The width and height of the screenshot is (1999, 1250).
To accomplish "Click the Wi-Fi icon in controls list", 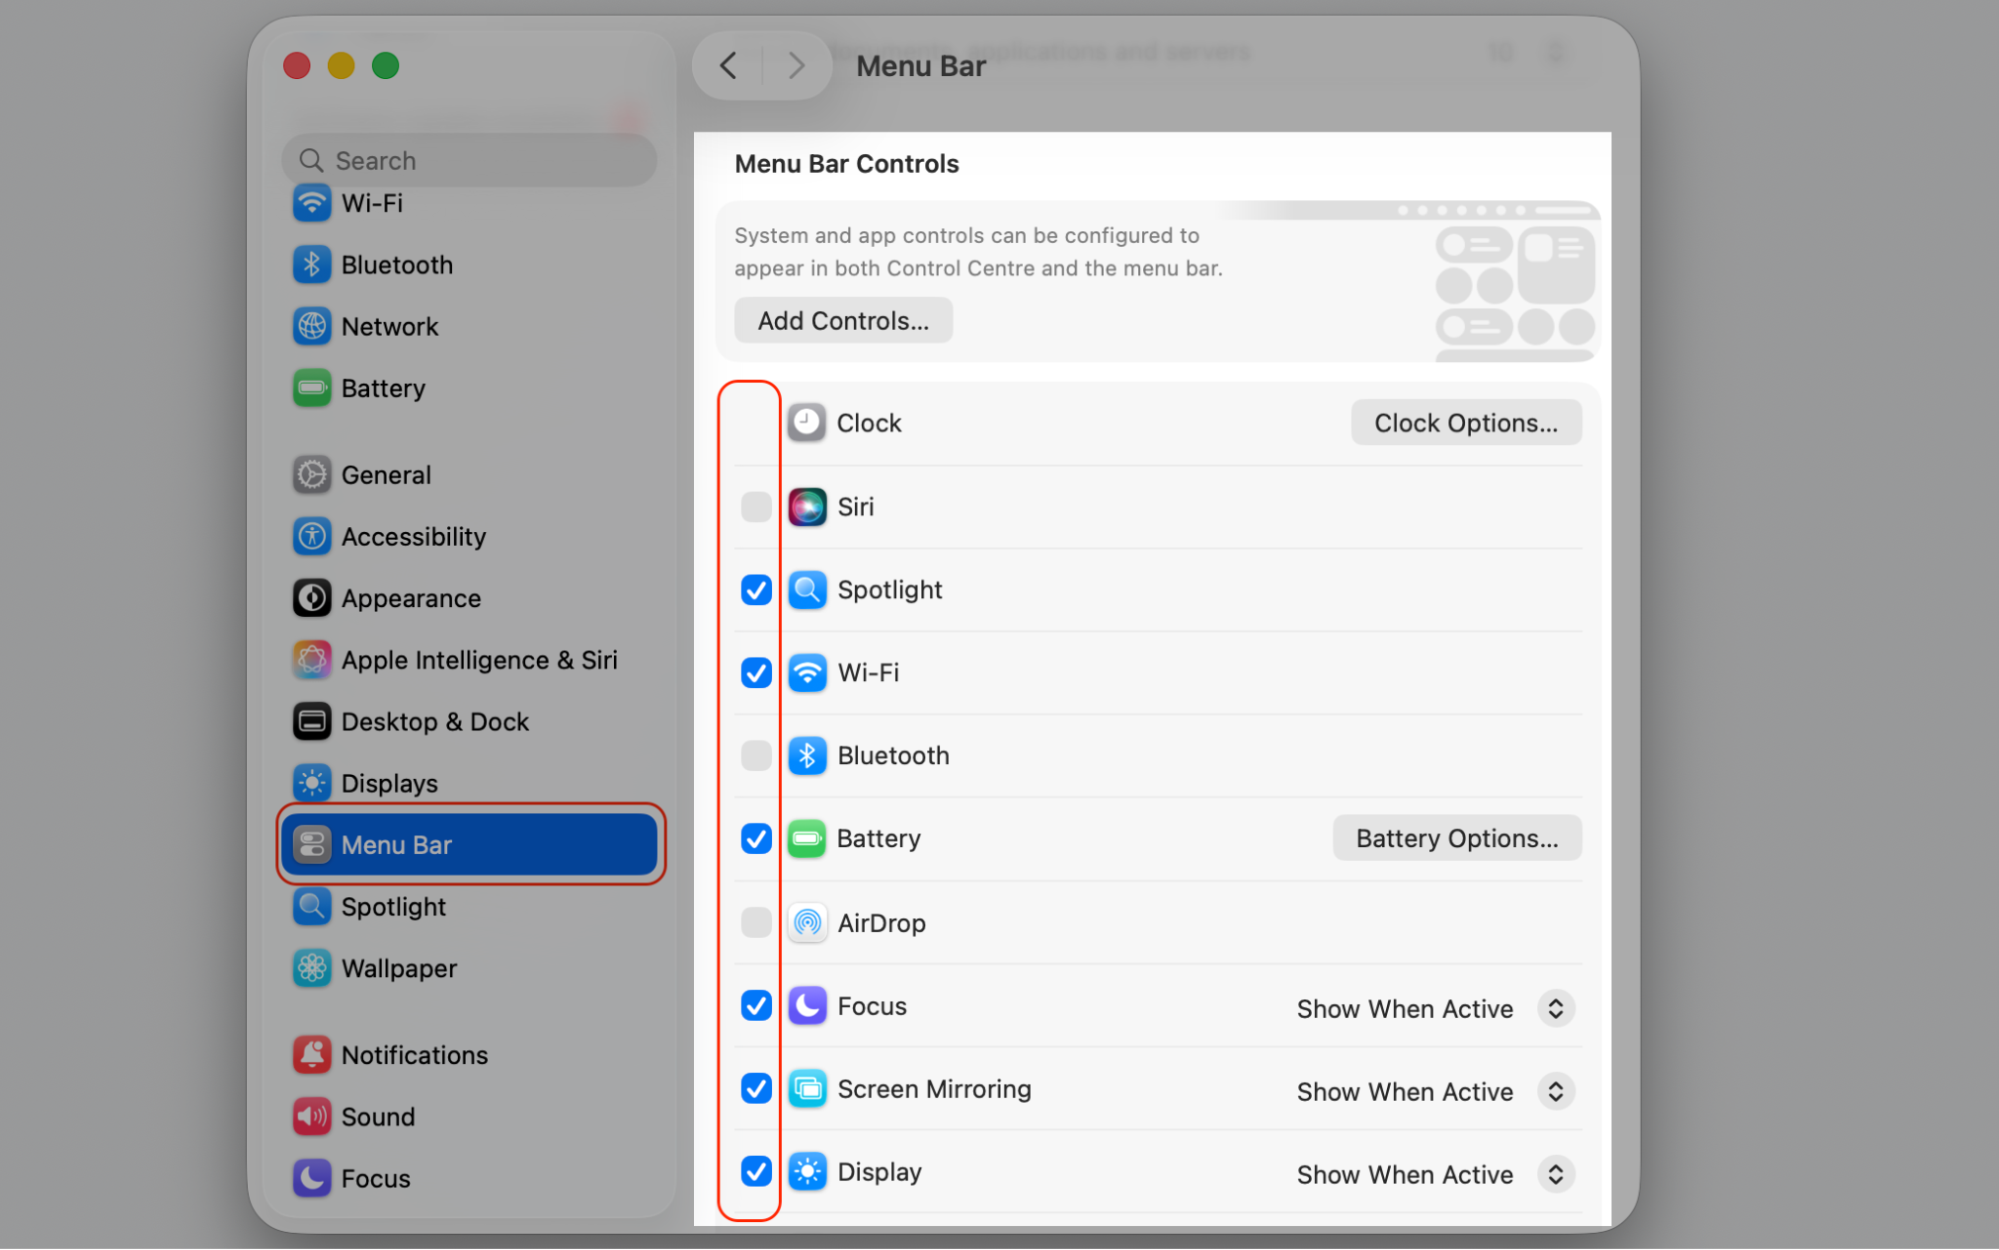I will (x=807, y=673).
